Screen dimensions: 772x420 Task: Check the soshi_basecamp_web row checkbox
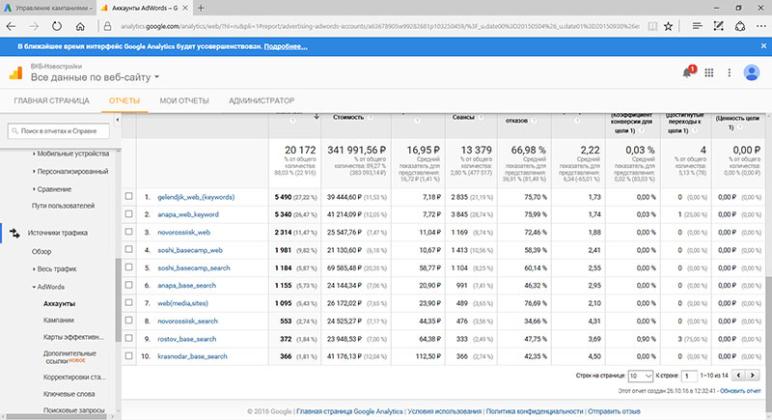click(129, 250)
